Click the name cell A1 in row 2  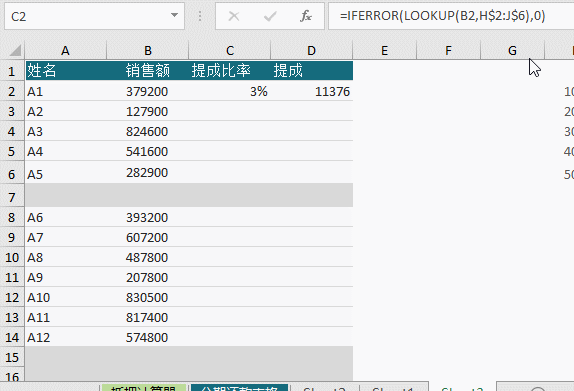point(66,91)
